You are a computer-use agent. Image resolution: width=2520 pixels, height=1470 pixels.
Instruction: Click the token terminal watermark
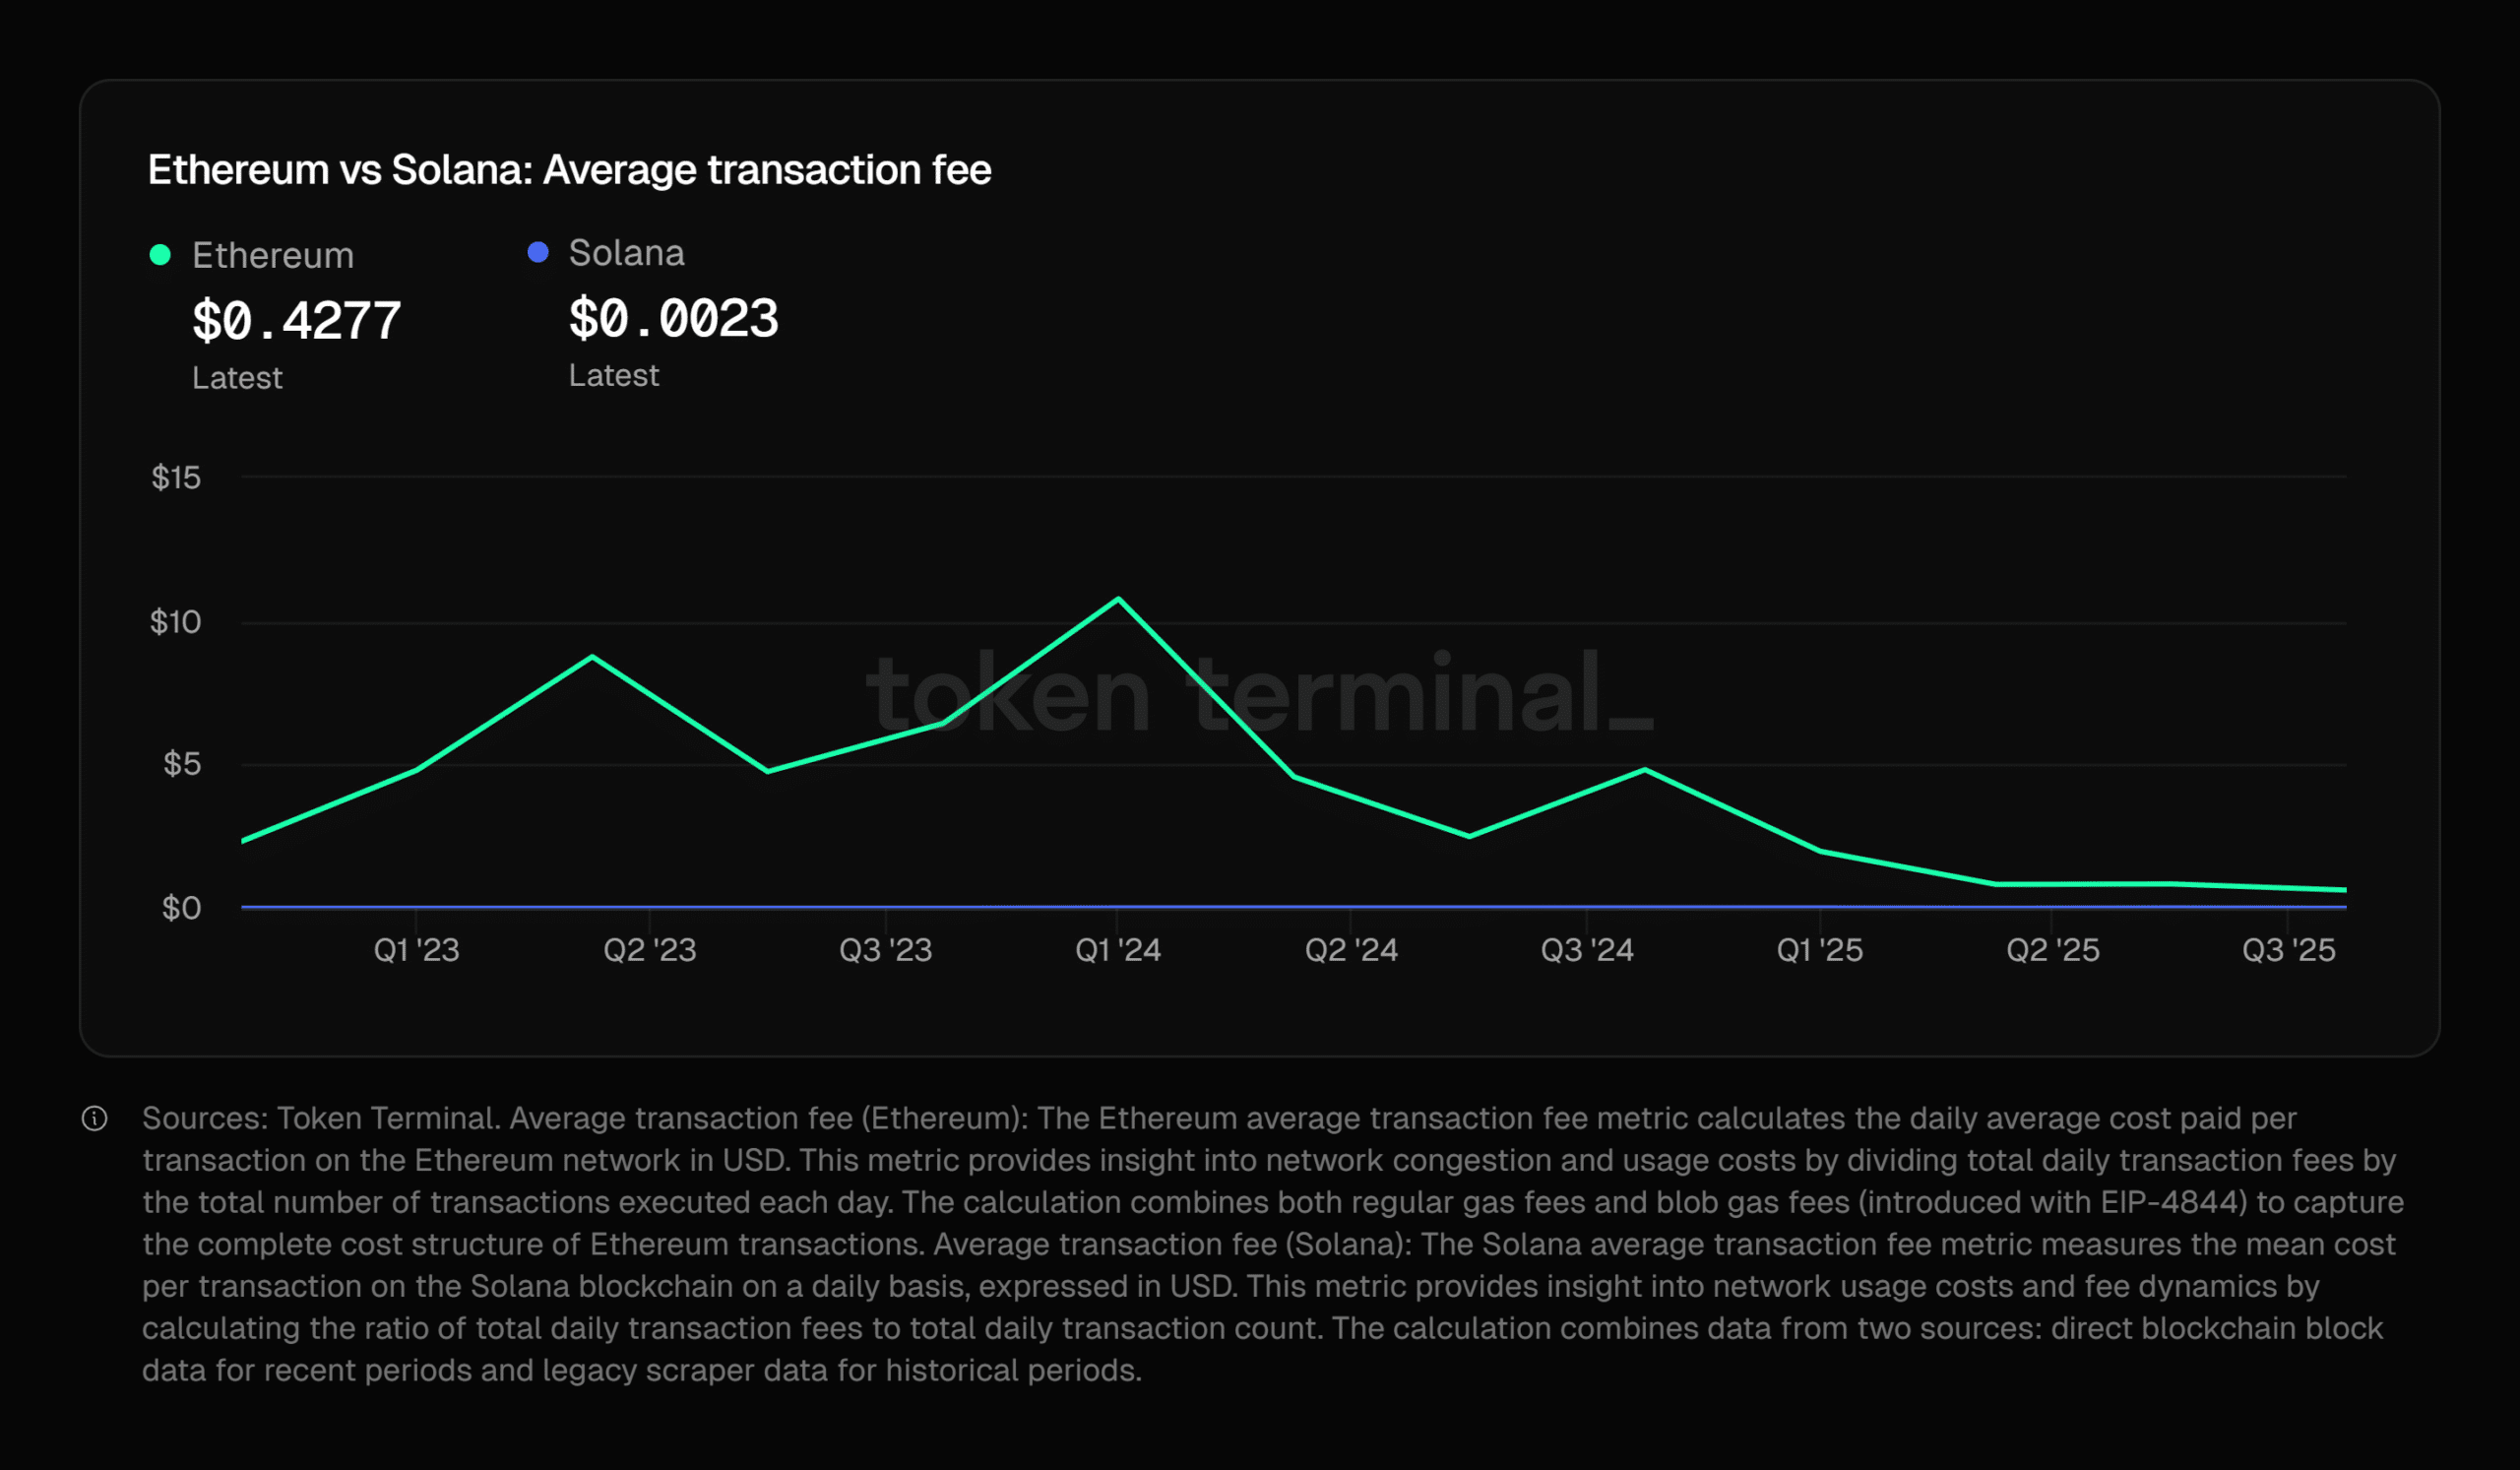coord(1260,693)
